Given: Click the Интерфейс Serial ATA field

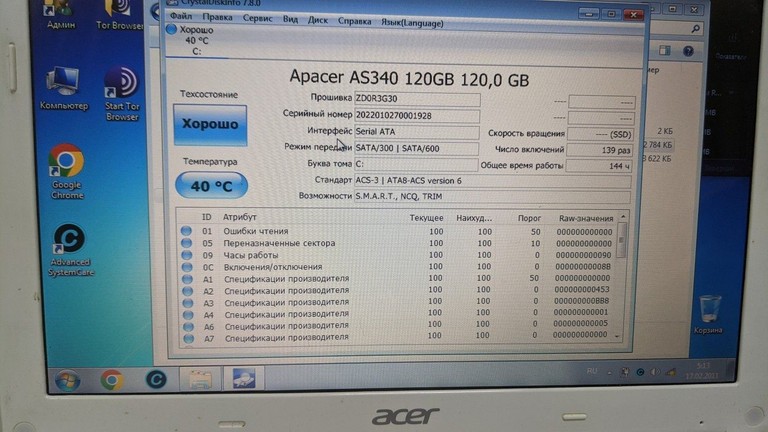Looking at the screenshot, I should [416, 132].
